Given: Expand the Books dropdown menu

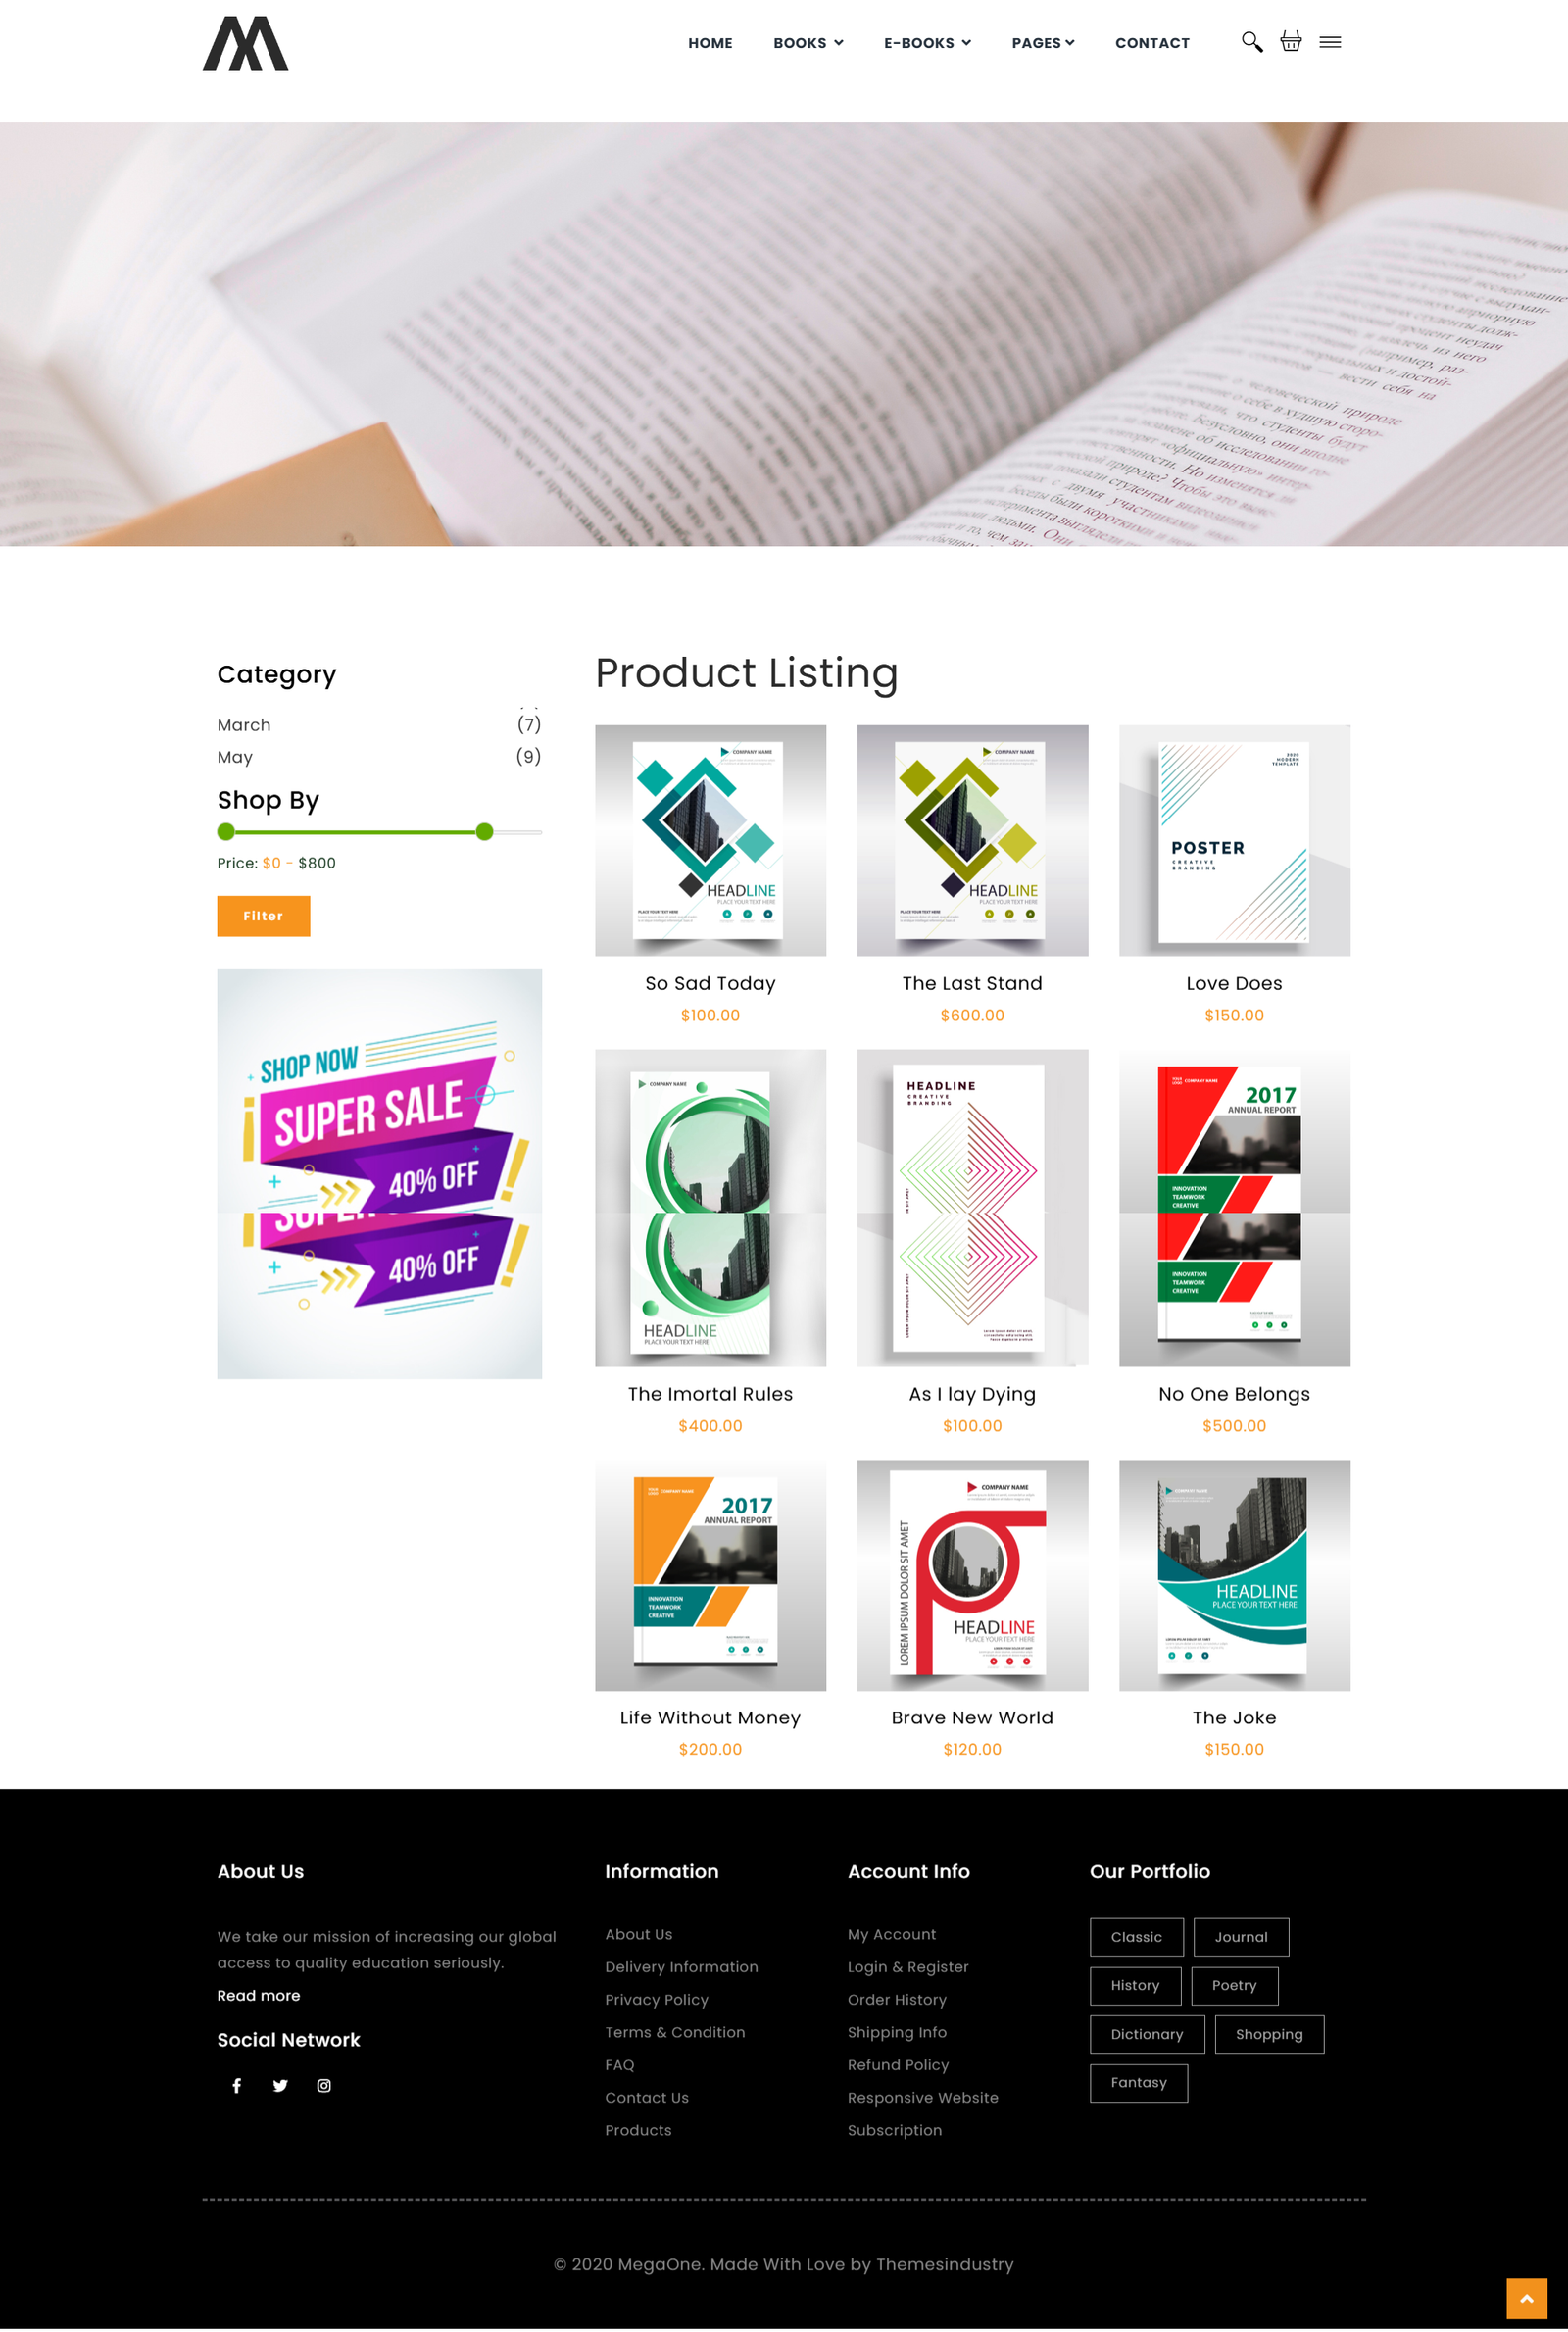Looking at the screenshot, I should click(808, 43).
